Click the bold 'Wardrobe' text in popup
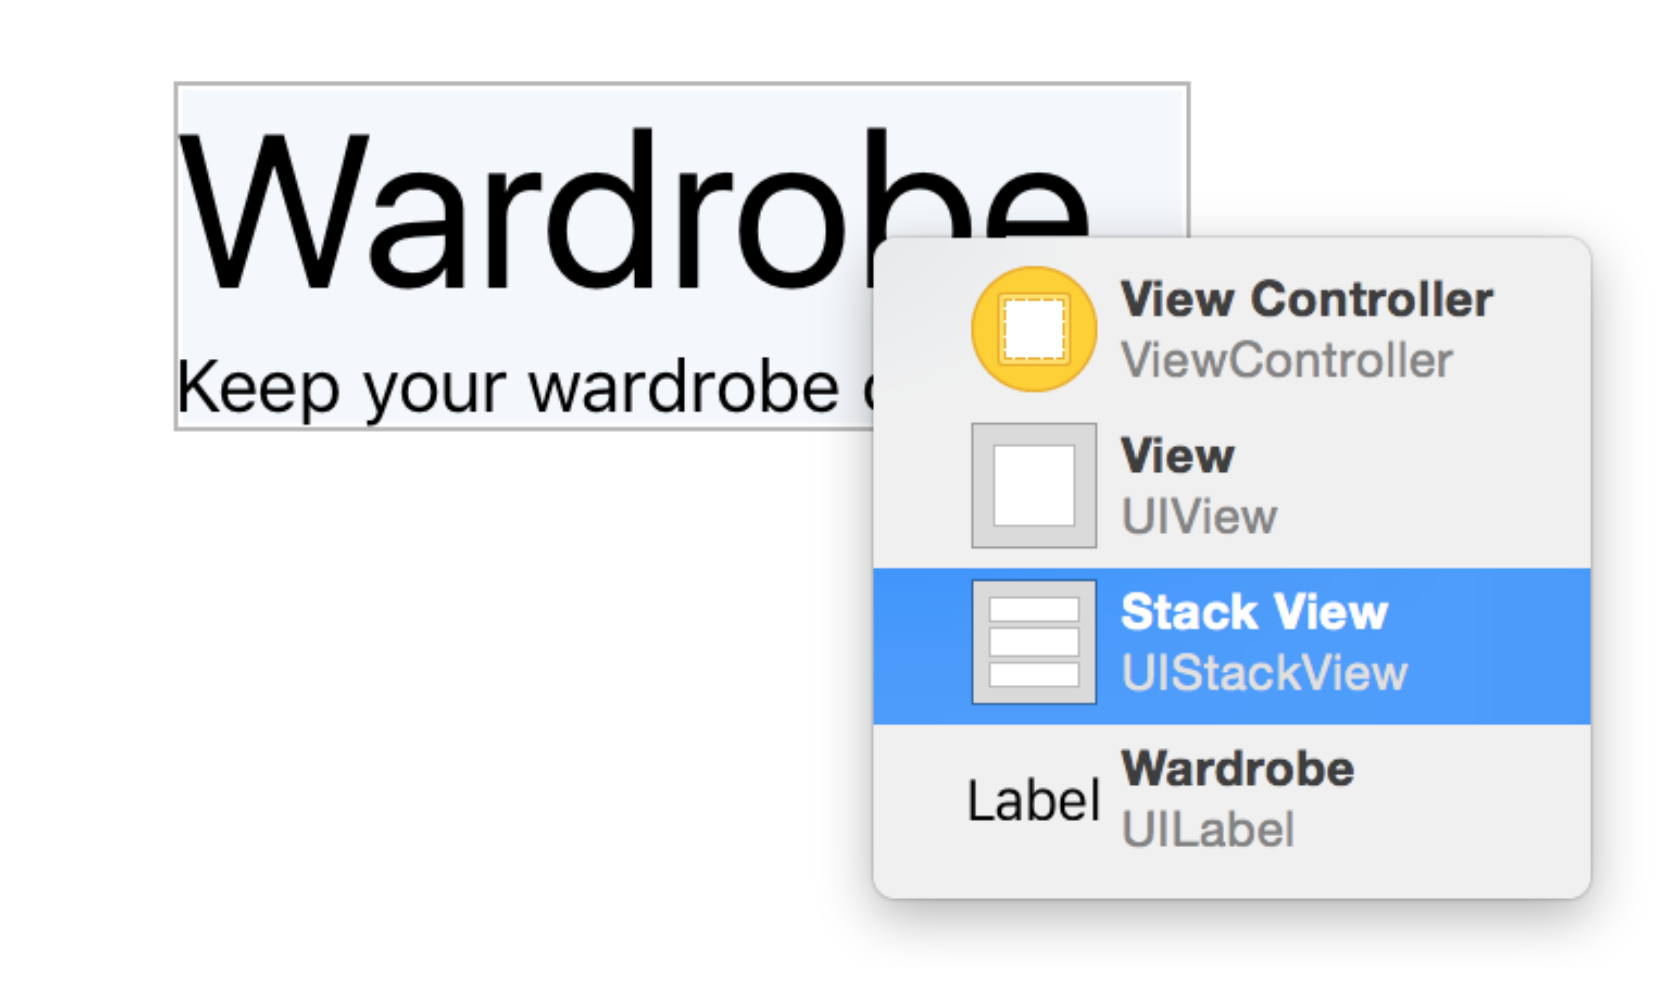 [x=1238, y=768]
